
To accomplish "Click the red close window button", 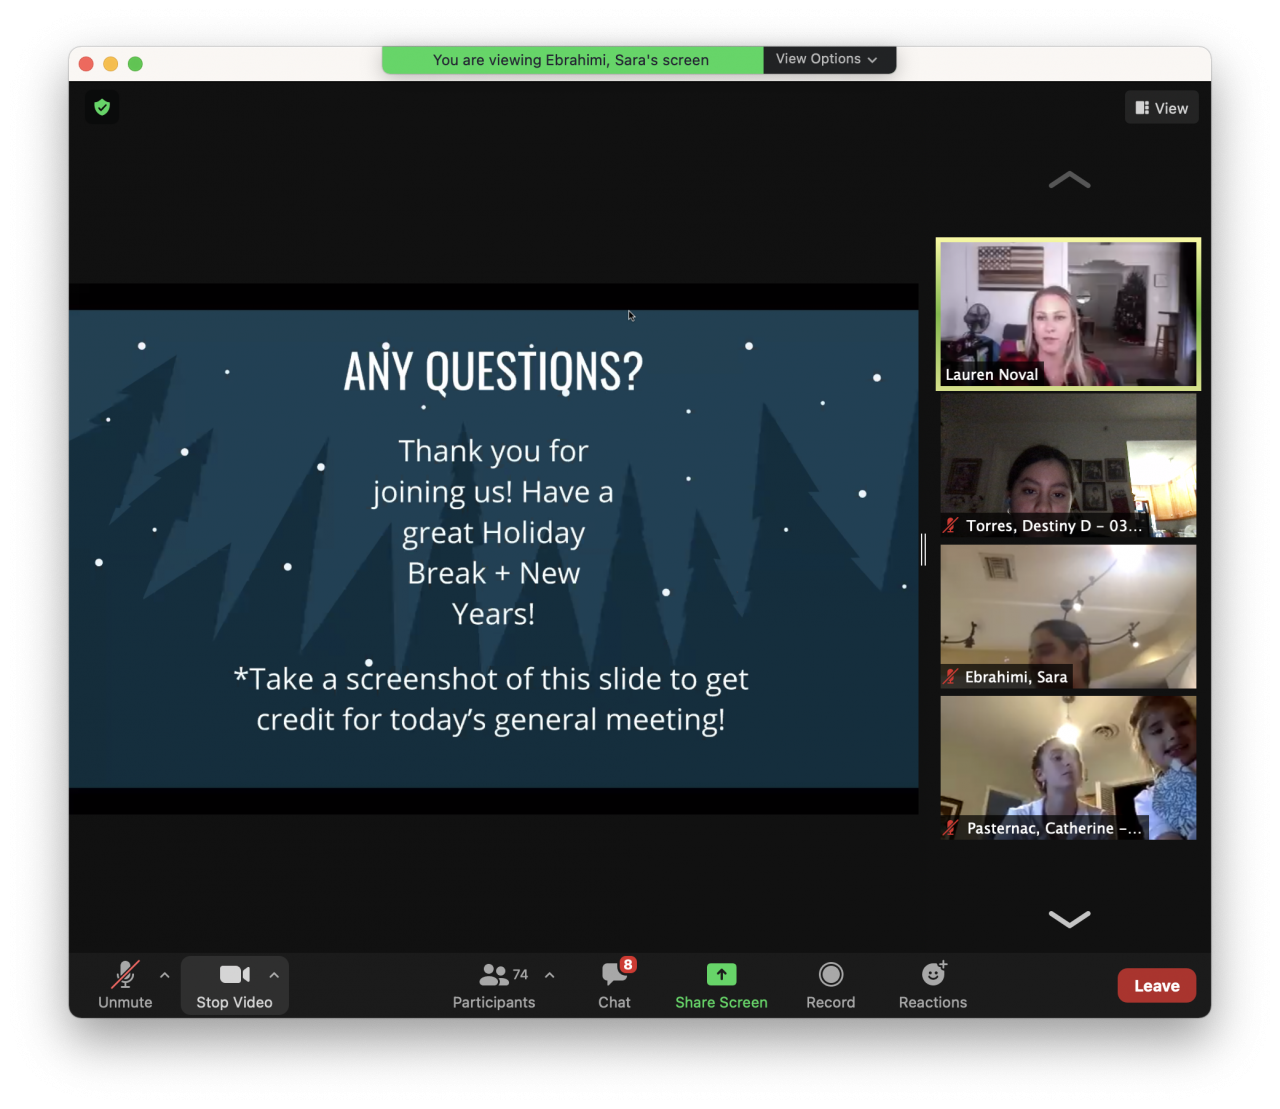I will click(x=86, y=64).
